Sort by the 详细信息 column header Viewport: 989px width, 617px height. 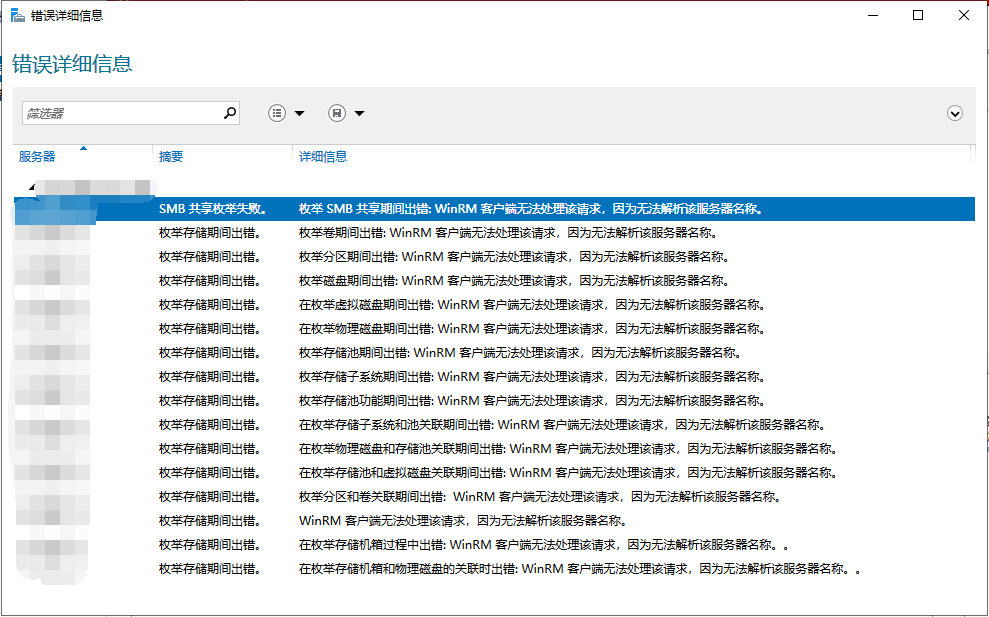pyautogui.click(x=323, y=156)
